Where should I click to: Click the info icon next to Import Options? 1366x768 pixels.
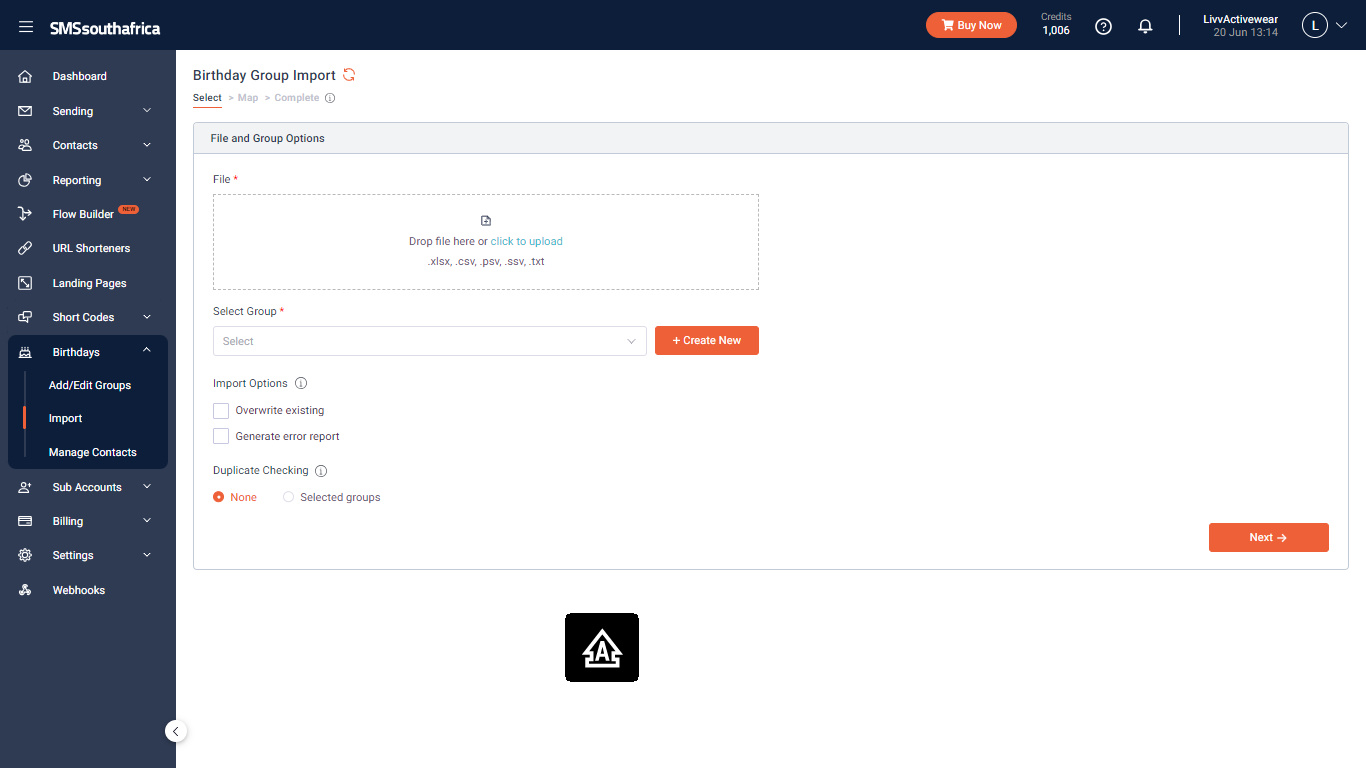coord(301,384)
